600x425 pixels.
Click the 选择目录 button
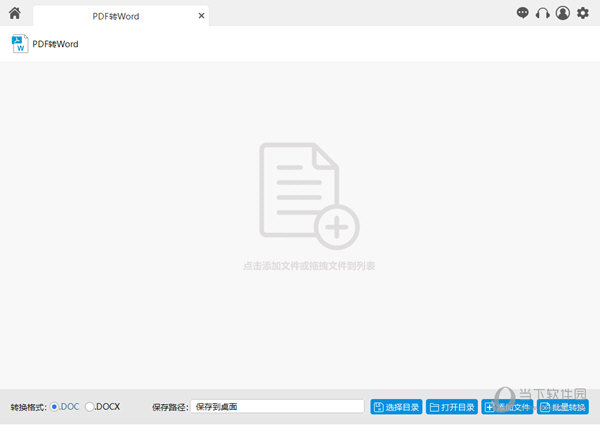(x=396, y=407)
